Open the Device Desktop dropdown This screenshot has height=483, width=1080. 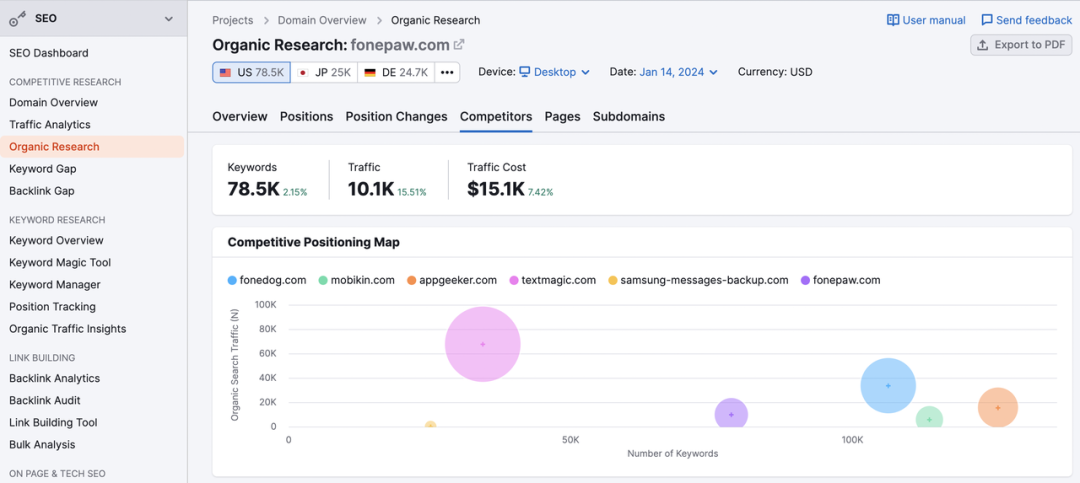point(554,72)
